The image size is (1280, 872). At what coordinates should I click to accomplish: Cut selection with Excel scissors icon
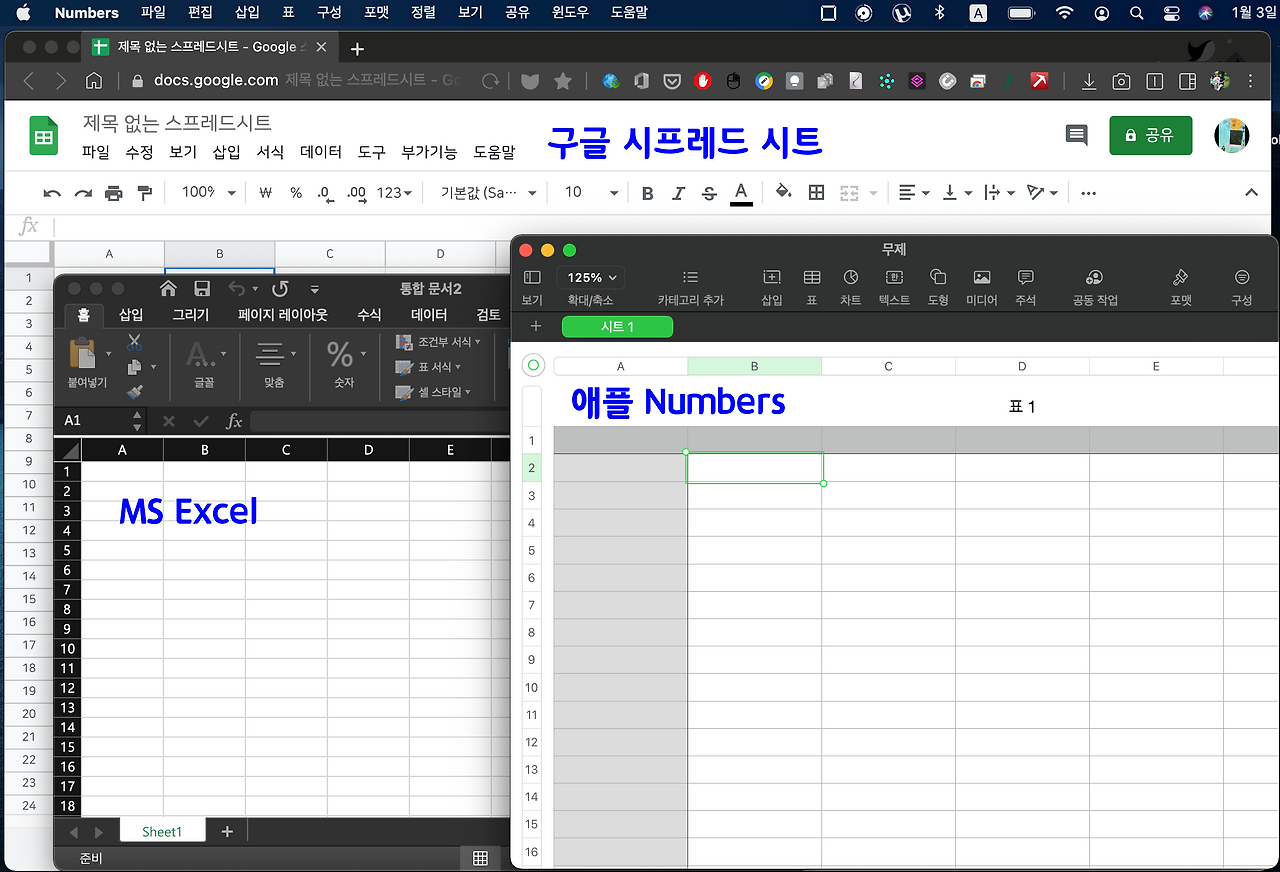(x=135, y=343)
